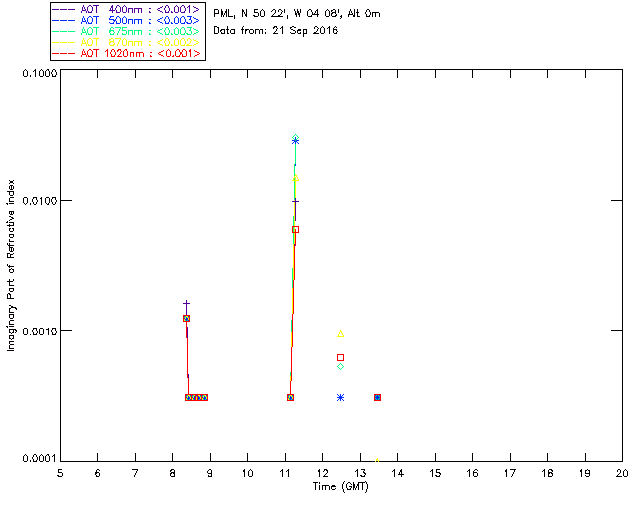This screenshot has height=512, width=640.
Task: Select the purple plus marker at the 0.0100 level
Action: (x=296, y=201)
